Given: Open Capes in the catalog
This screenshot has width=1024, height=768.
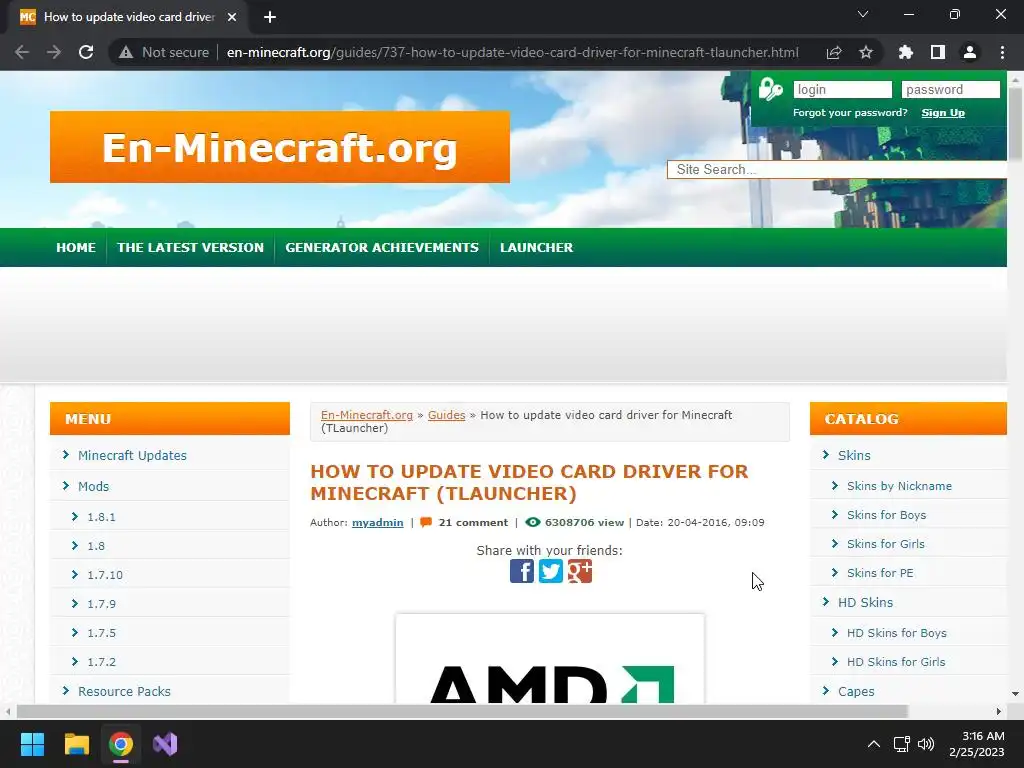Looking at the screenshot, I should pyautogui.click(x=856, y=691).
